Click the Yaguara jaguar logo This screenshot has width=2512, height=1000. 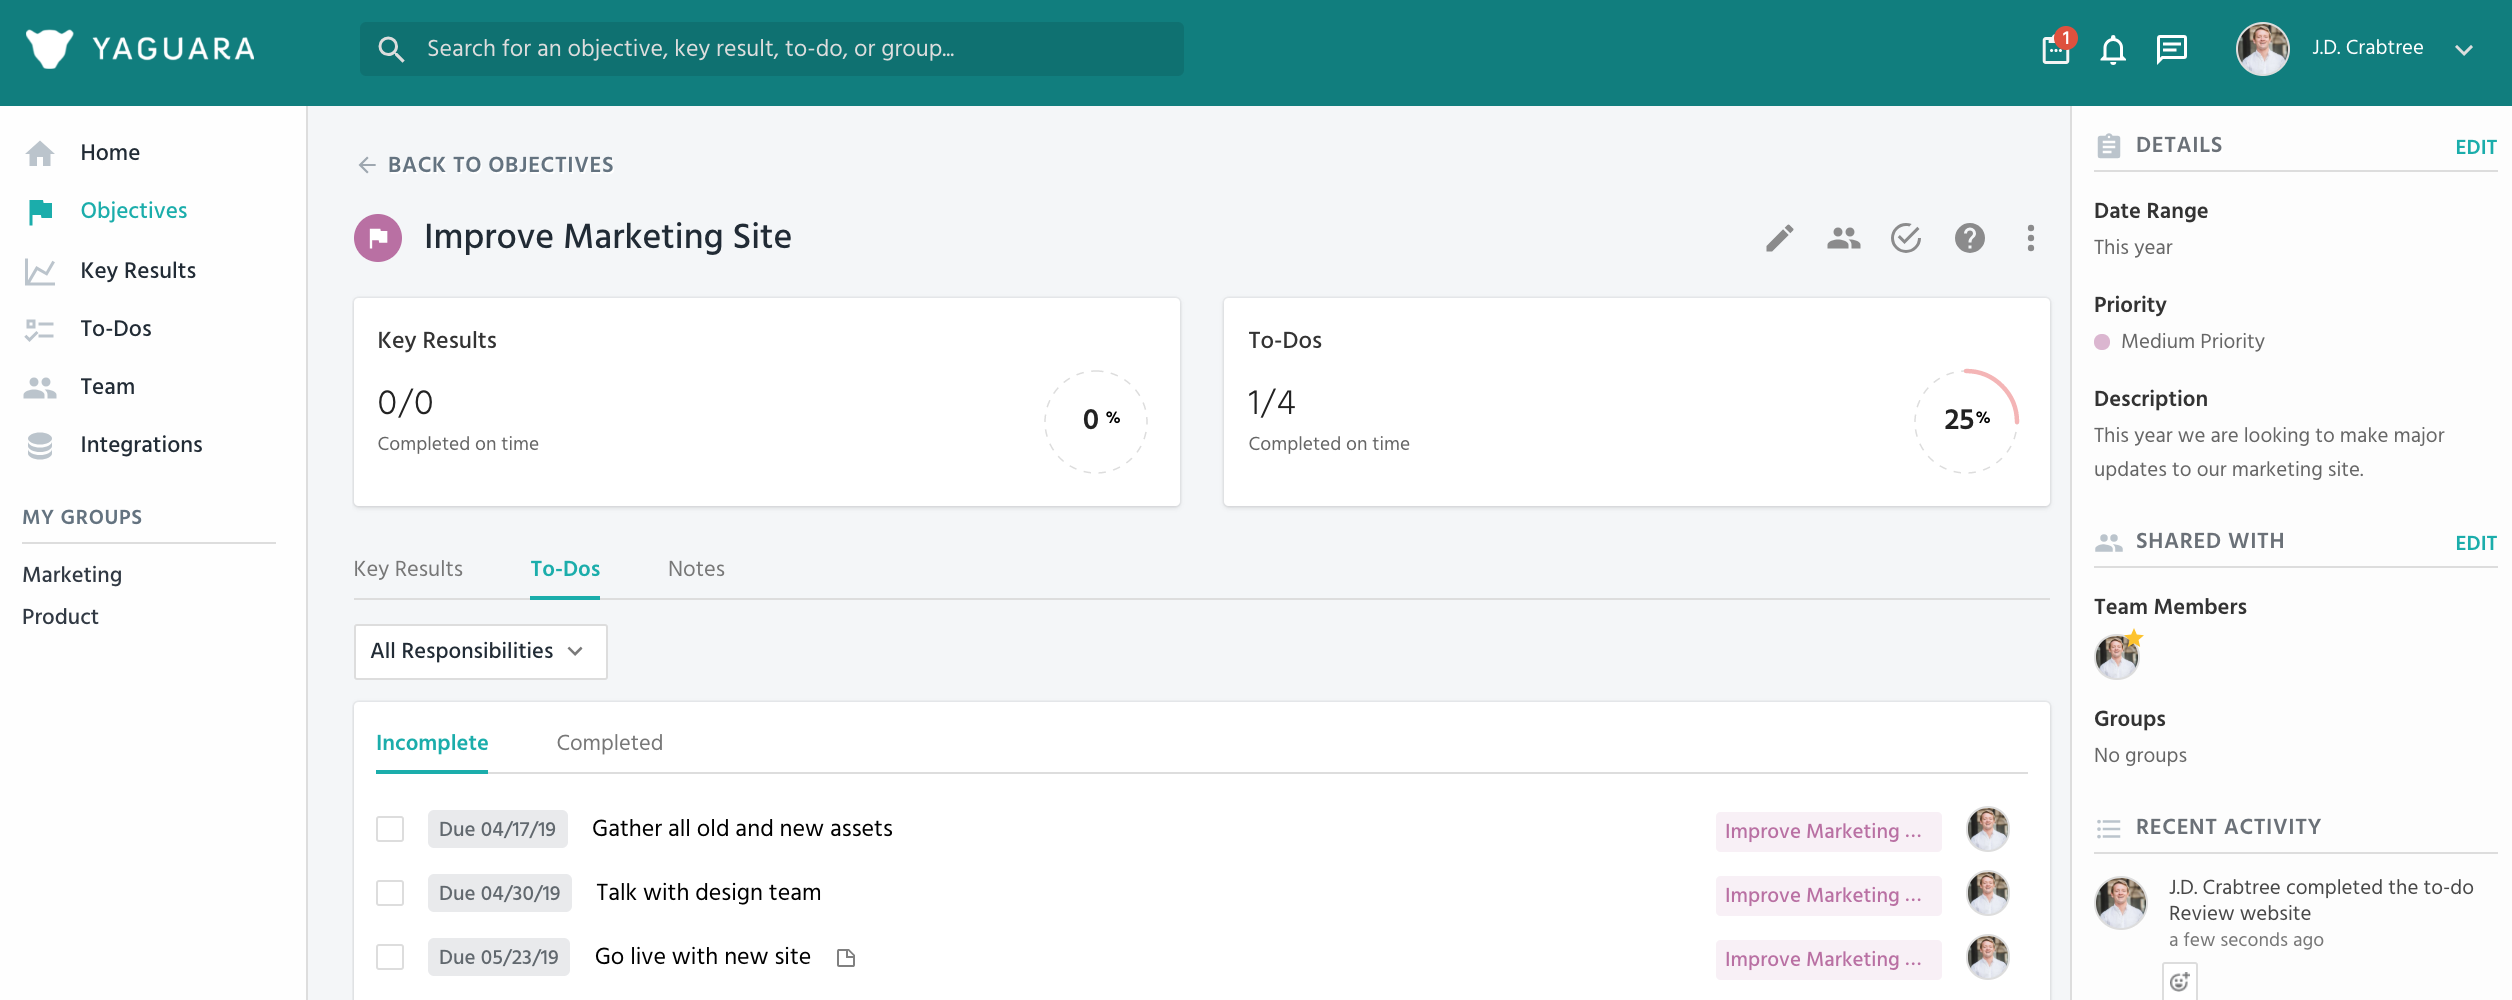[x=49, y=48]
